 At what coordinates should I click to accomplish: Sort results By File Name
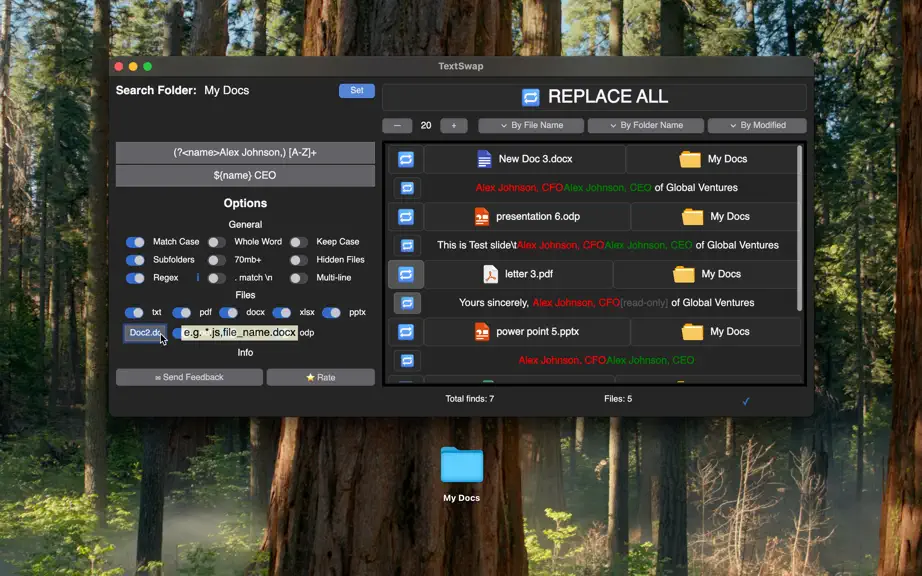pyautogui.click(x=531, y=125)
